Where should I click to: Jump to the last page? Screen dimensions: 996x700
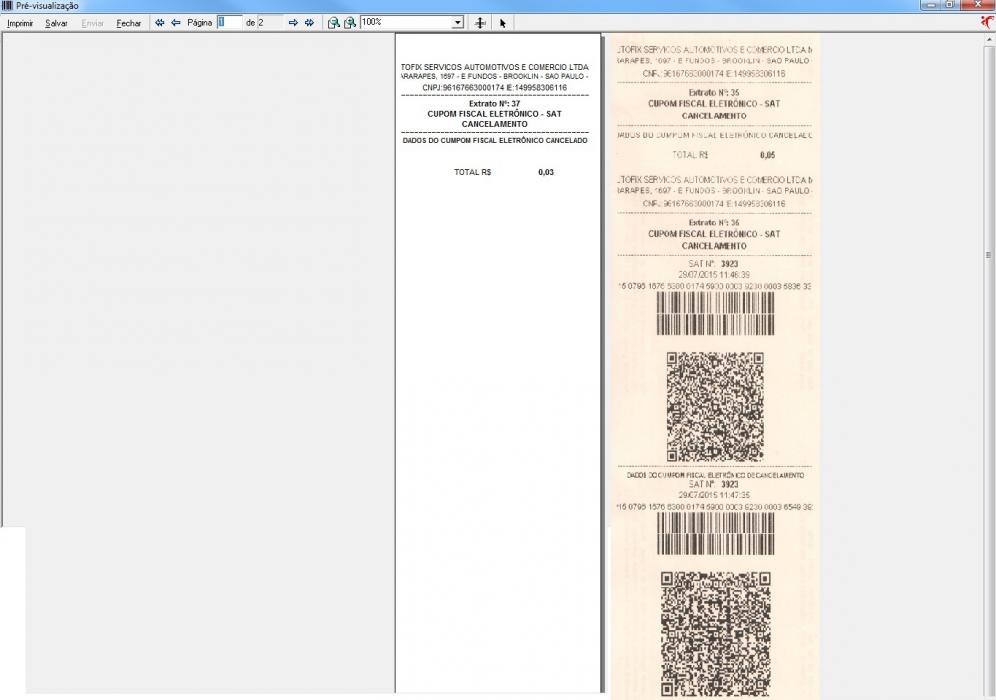coord(309,22)
